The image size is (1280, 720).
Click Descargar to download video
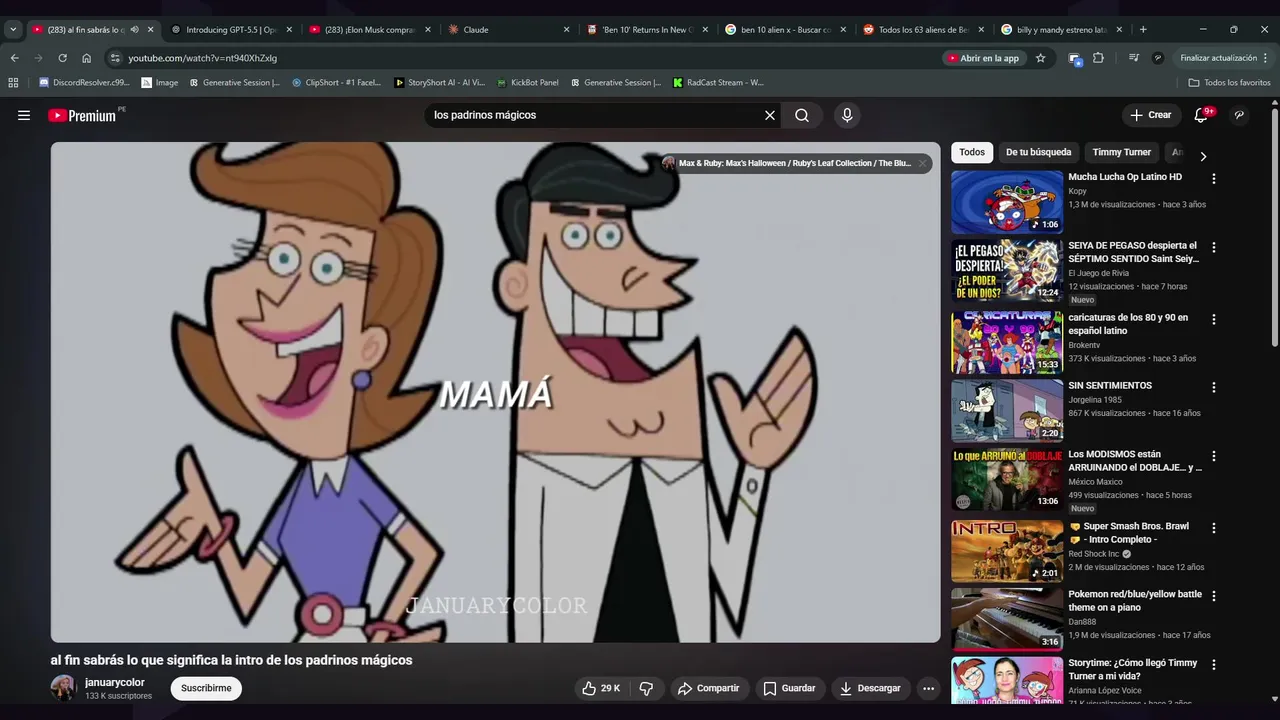pos(871,688)
